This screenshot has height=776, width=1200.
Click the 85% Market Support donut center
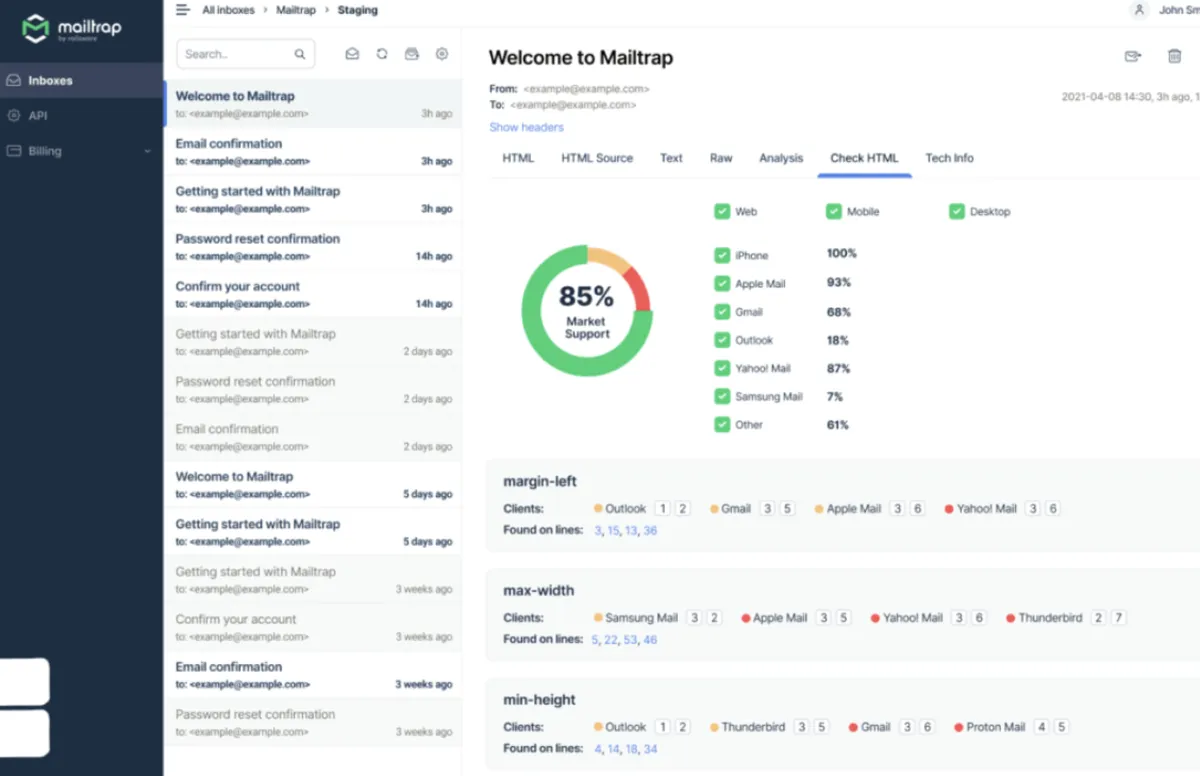pos(587,310)
